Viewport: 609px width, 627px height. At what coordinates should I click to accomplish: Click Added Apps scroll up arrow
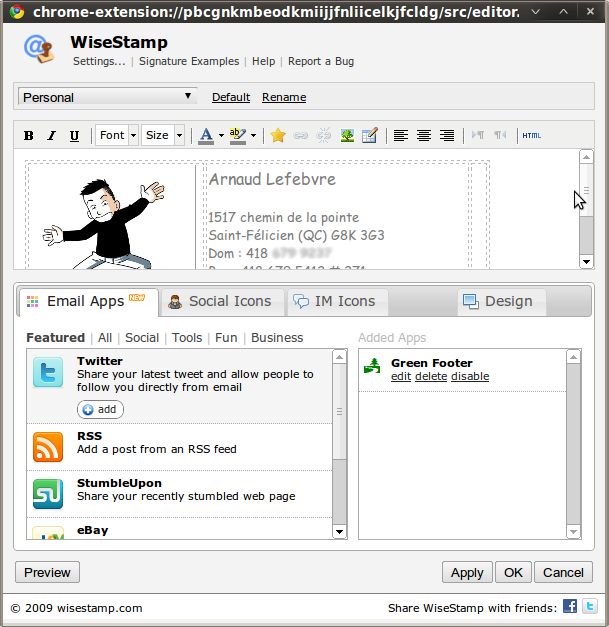(573, 357)
